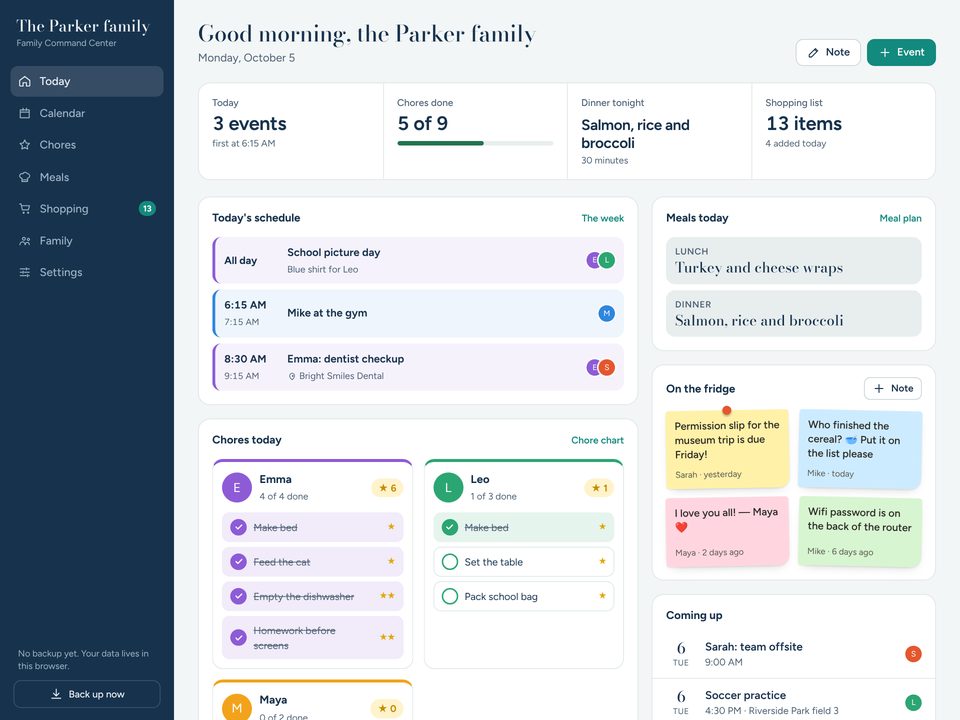Open the Dinner tonight summary card
The image size is (960, 720).
659,131
